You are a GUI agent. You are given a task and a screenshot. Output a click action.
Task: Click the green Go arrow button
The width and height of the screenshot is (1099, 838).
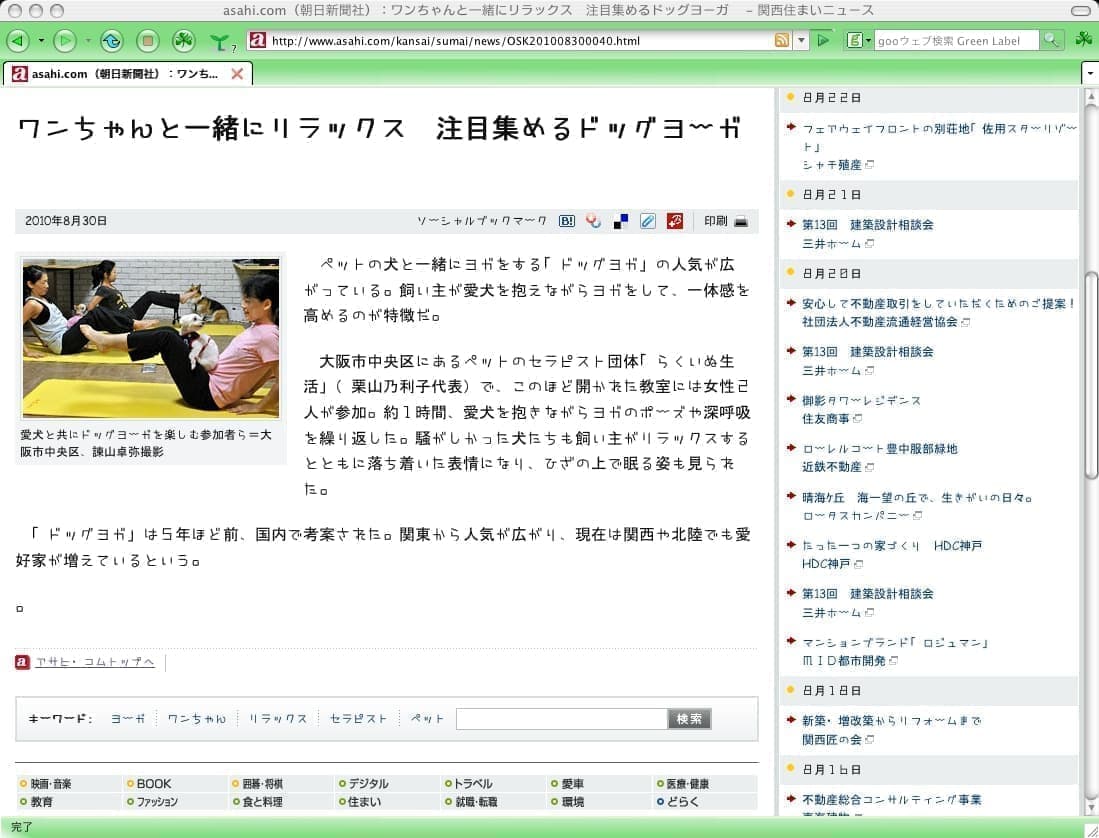click(x=823, y=41)
